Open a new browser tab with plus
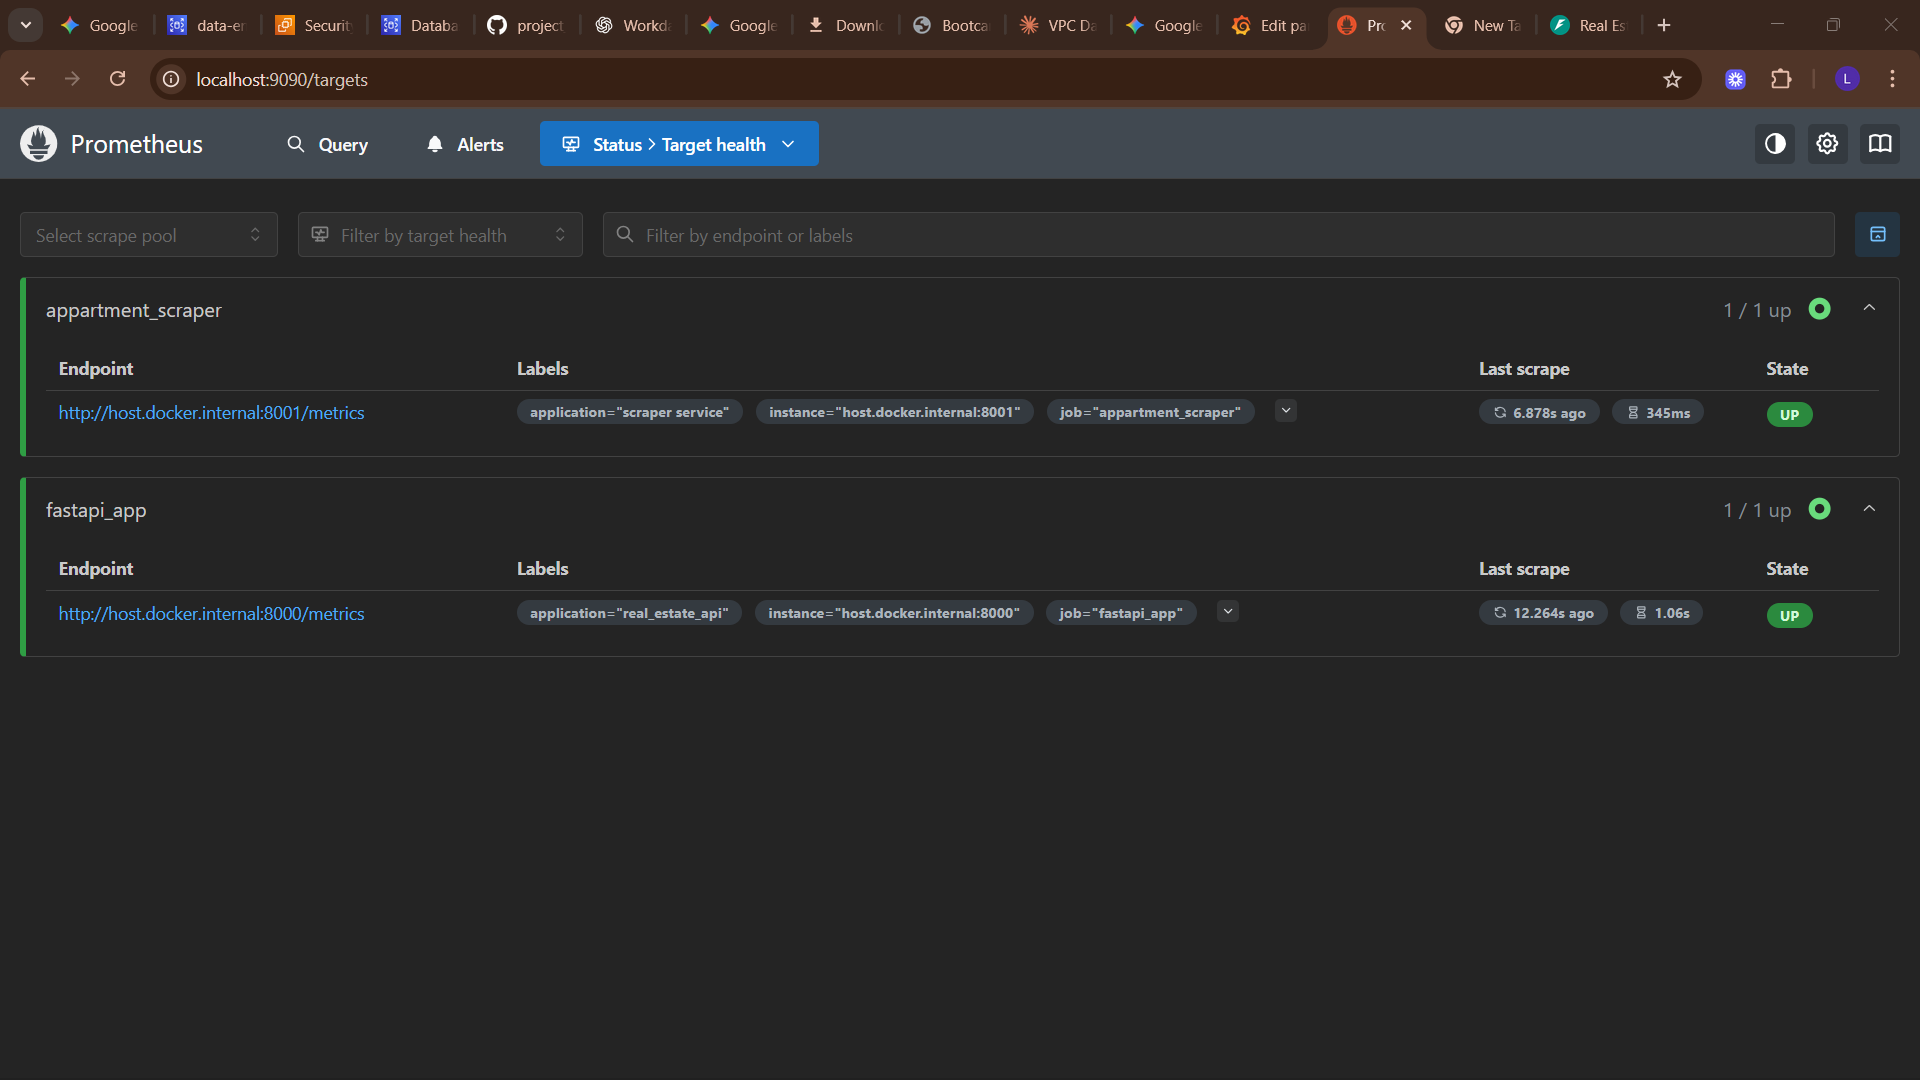Screen dimensions: 1920x1080 pyautogui.click(x=1664, y=25)
